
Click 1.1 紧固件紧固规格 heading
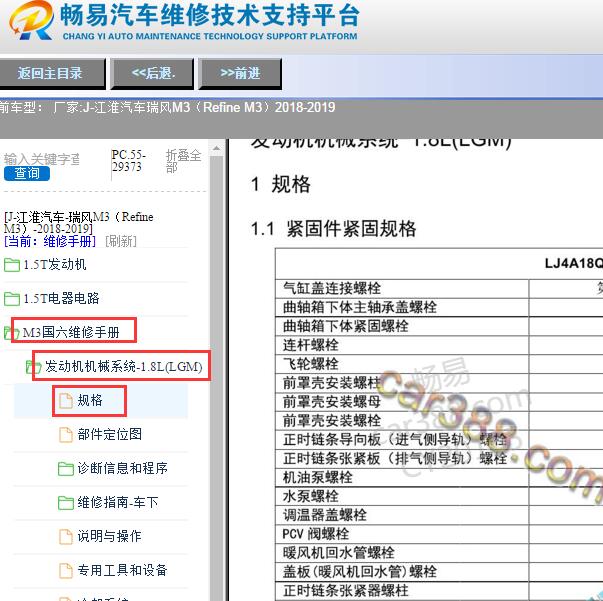coord(333,229)
